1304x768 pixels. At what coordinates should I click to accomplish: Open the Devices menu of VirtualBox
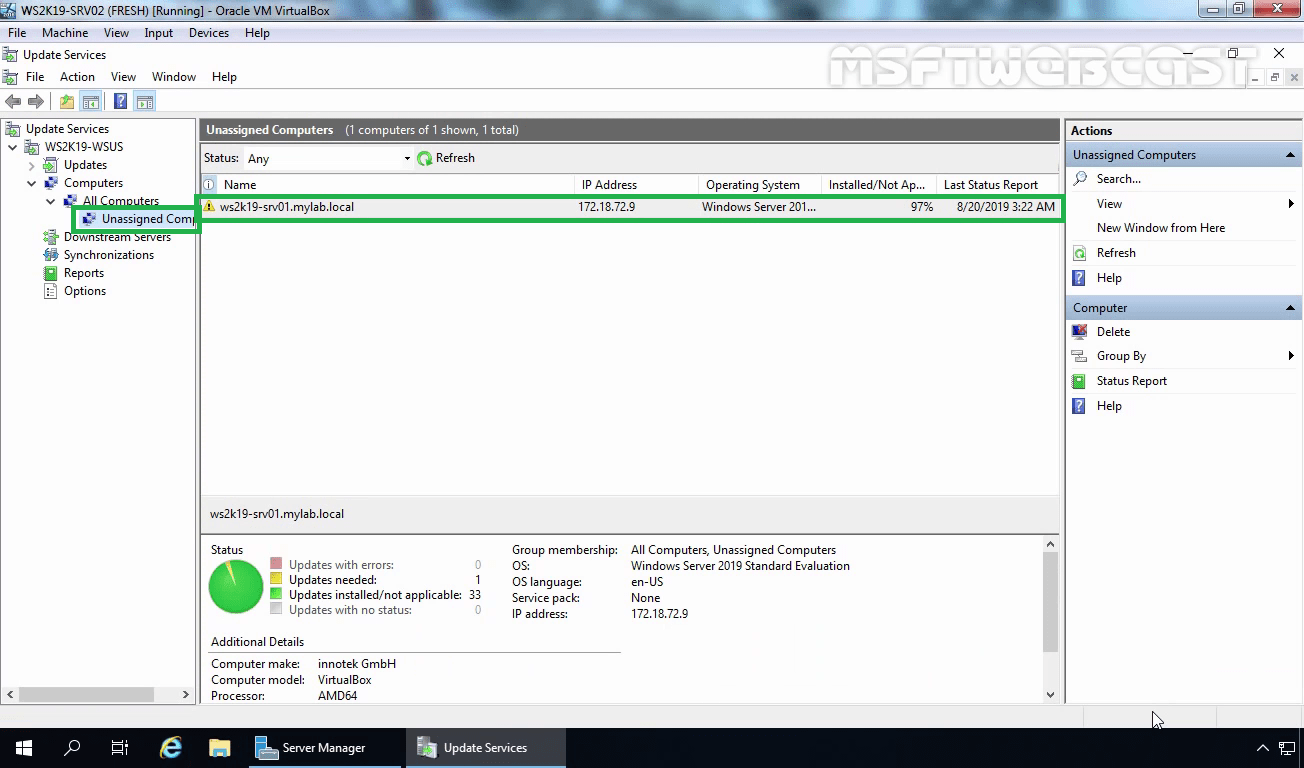pos(208,33)
